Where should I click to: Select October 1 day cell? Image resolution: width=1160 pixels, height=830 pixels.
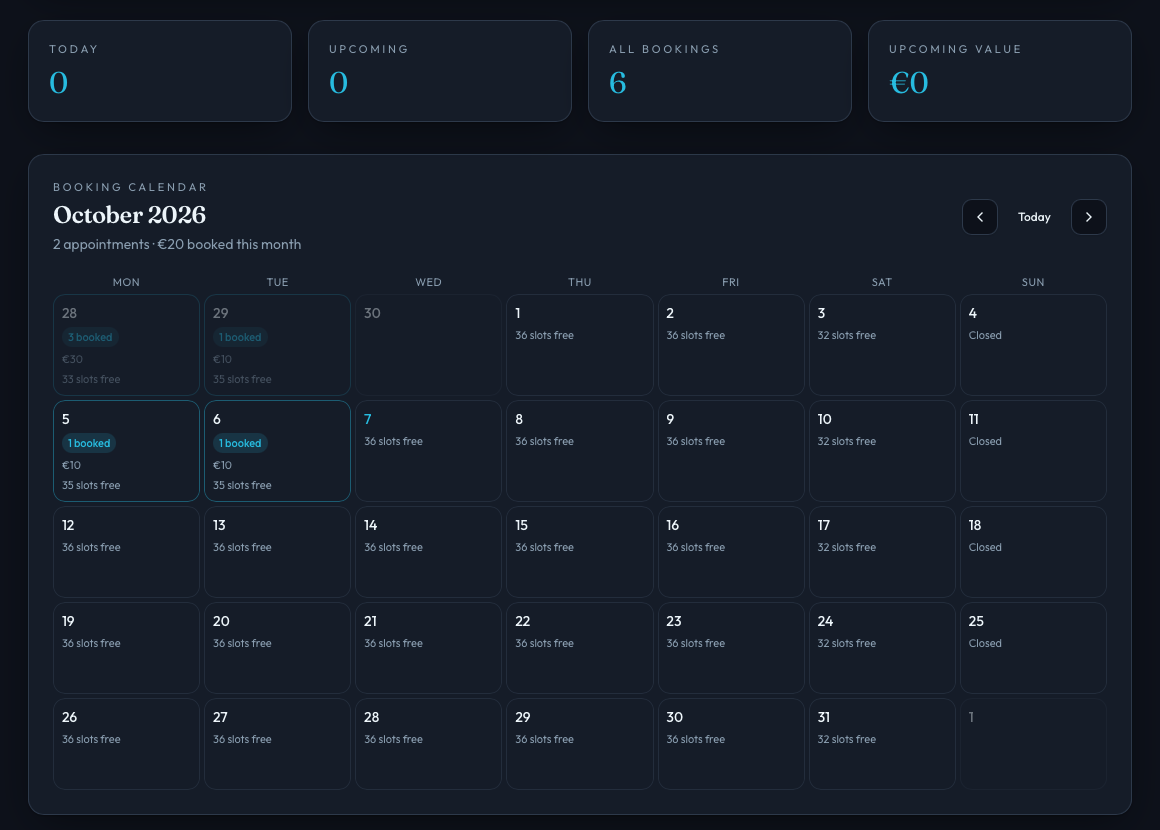click(x=579, y=345)
